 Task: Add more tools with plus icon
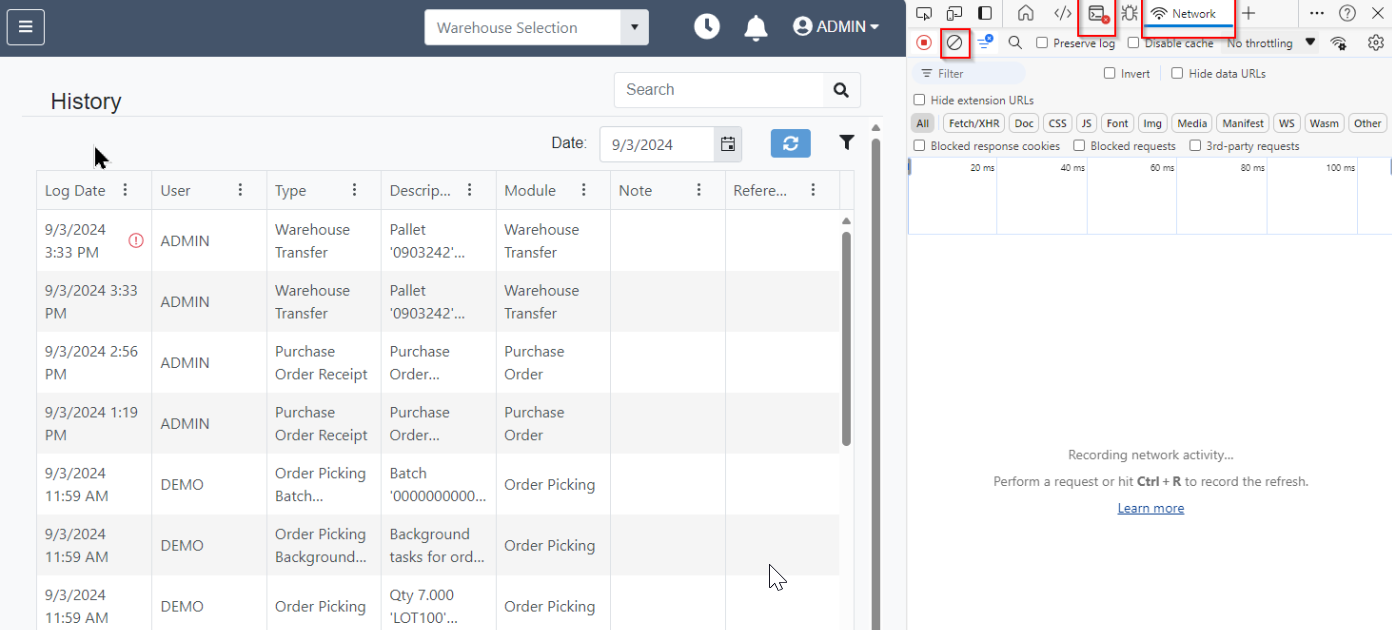(x=1248, y=13)
